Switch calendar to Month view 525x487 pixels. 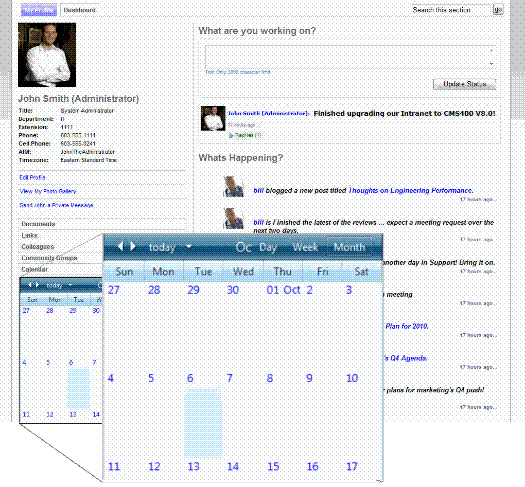coord(350,247)
